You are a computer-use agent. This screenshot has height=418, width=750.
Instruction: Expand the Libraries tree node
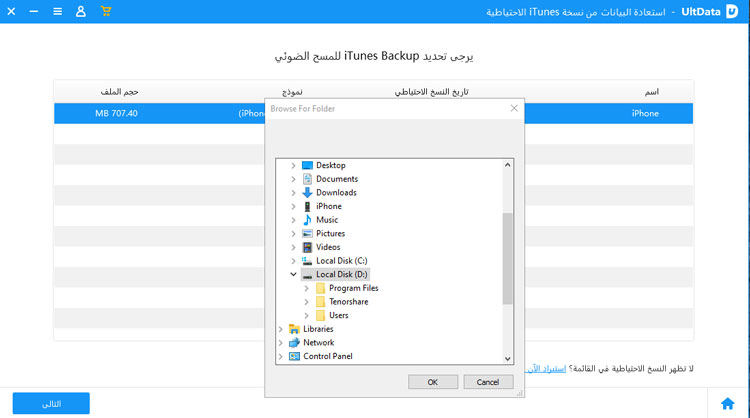tap(281, 329)
